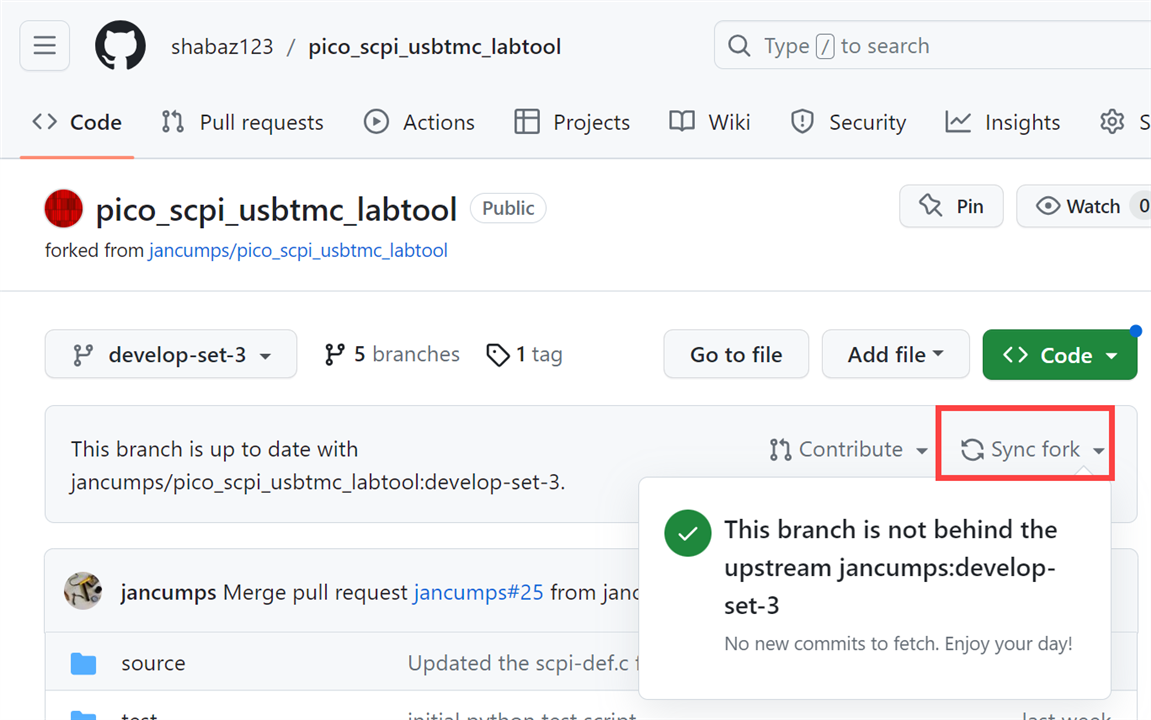Open the hamburger navigation menu
The height and width of the screenshot is (720, 1151).
[45, 46]
